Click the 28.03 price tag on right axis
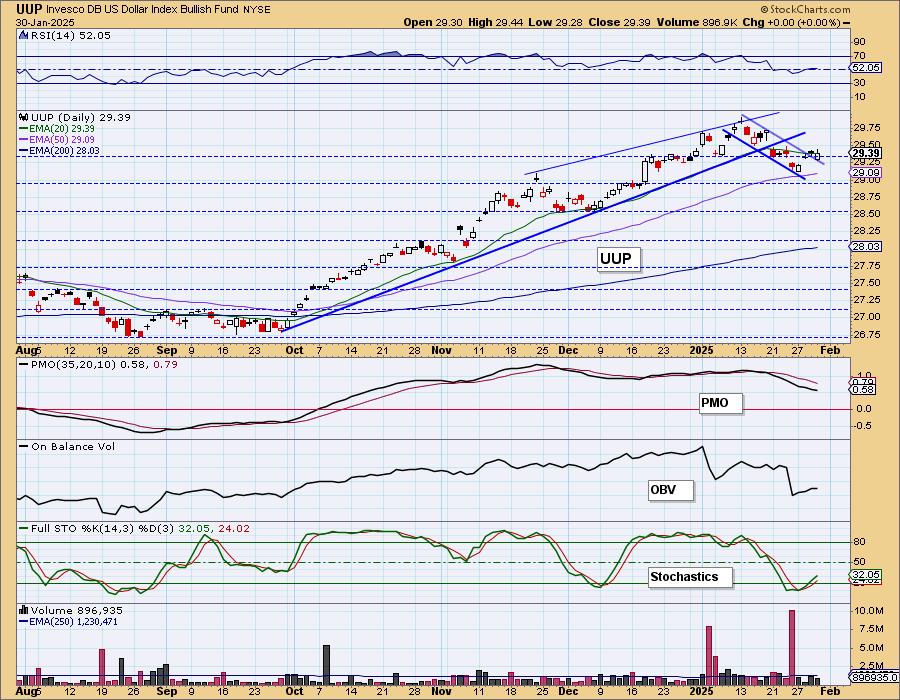900x700 pixels. point(866,246)
